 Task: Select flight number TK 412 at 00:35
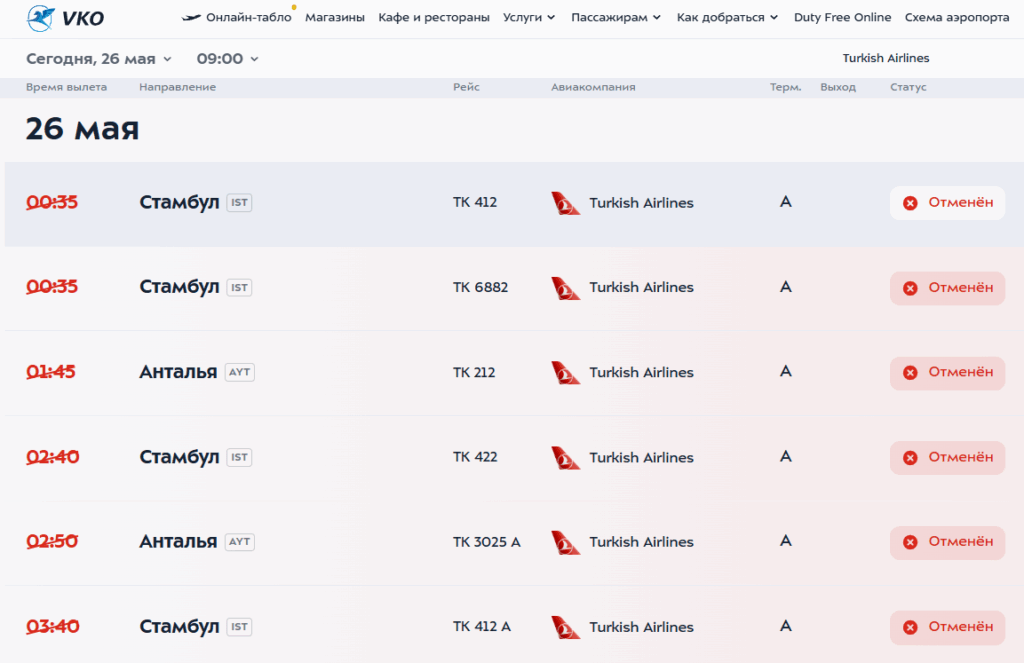475,202
